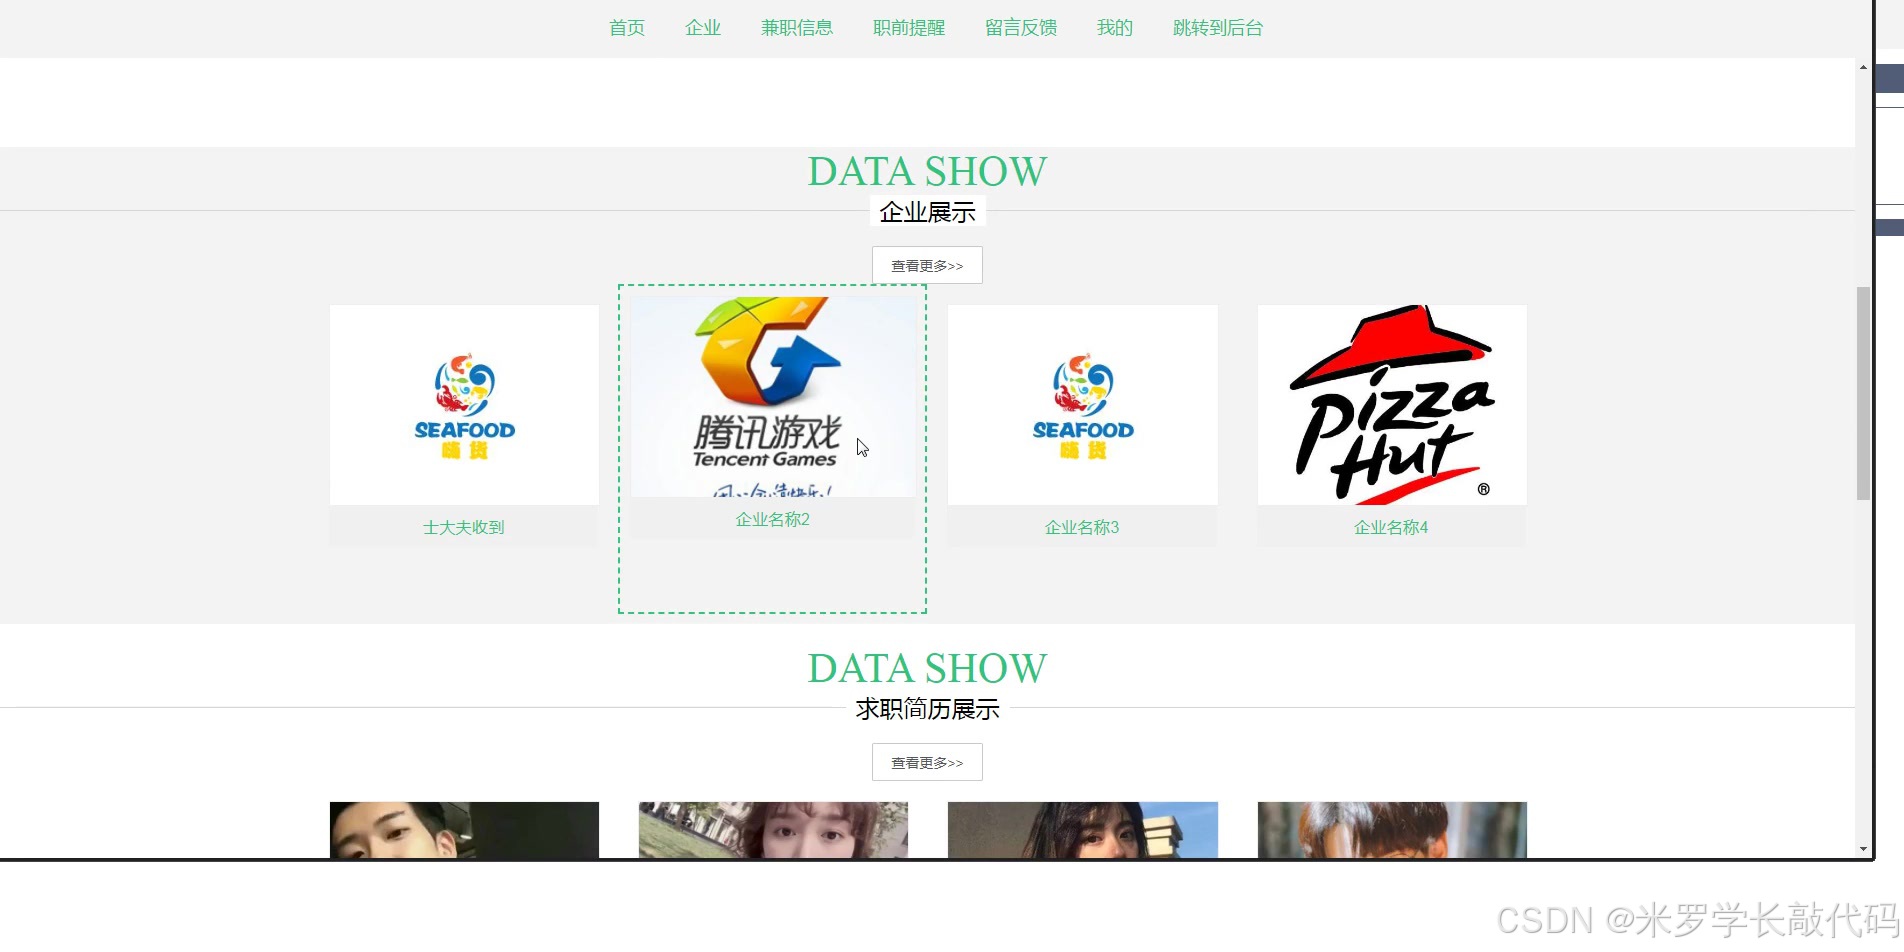Click the company name 士大夫收到
Screen dimensions: 1904x952
click(464, 527)
